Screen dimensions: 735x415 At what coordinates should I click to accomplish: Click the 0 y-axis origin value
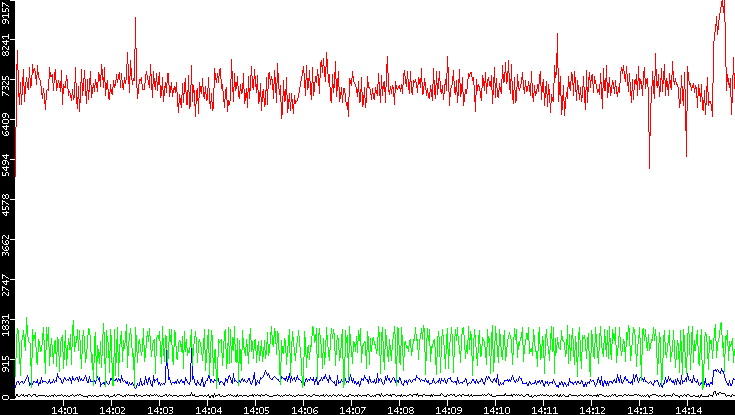click(x=6, y=398)
